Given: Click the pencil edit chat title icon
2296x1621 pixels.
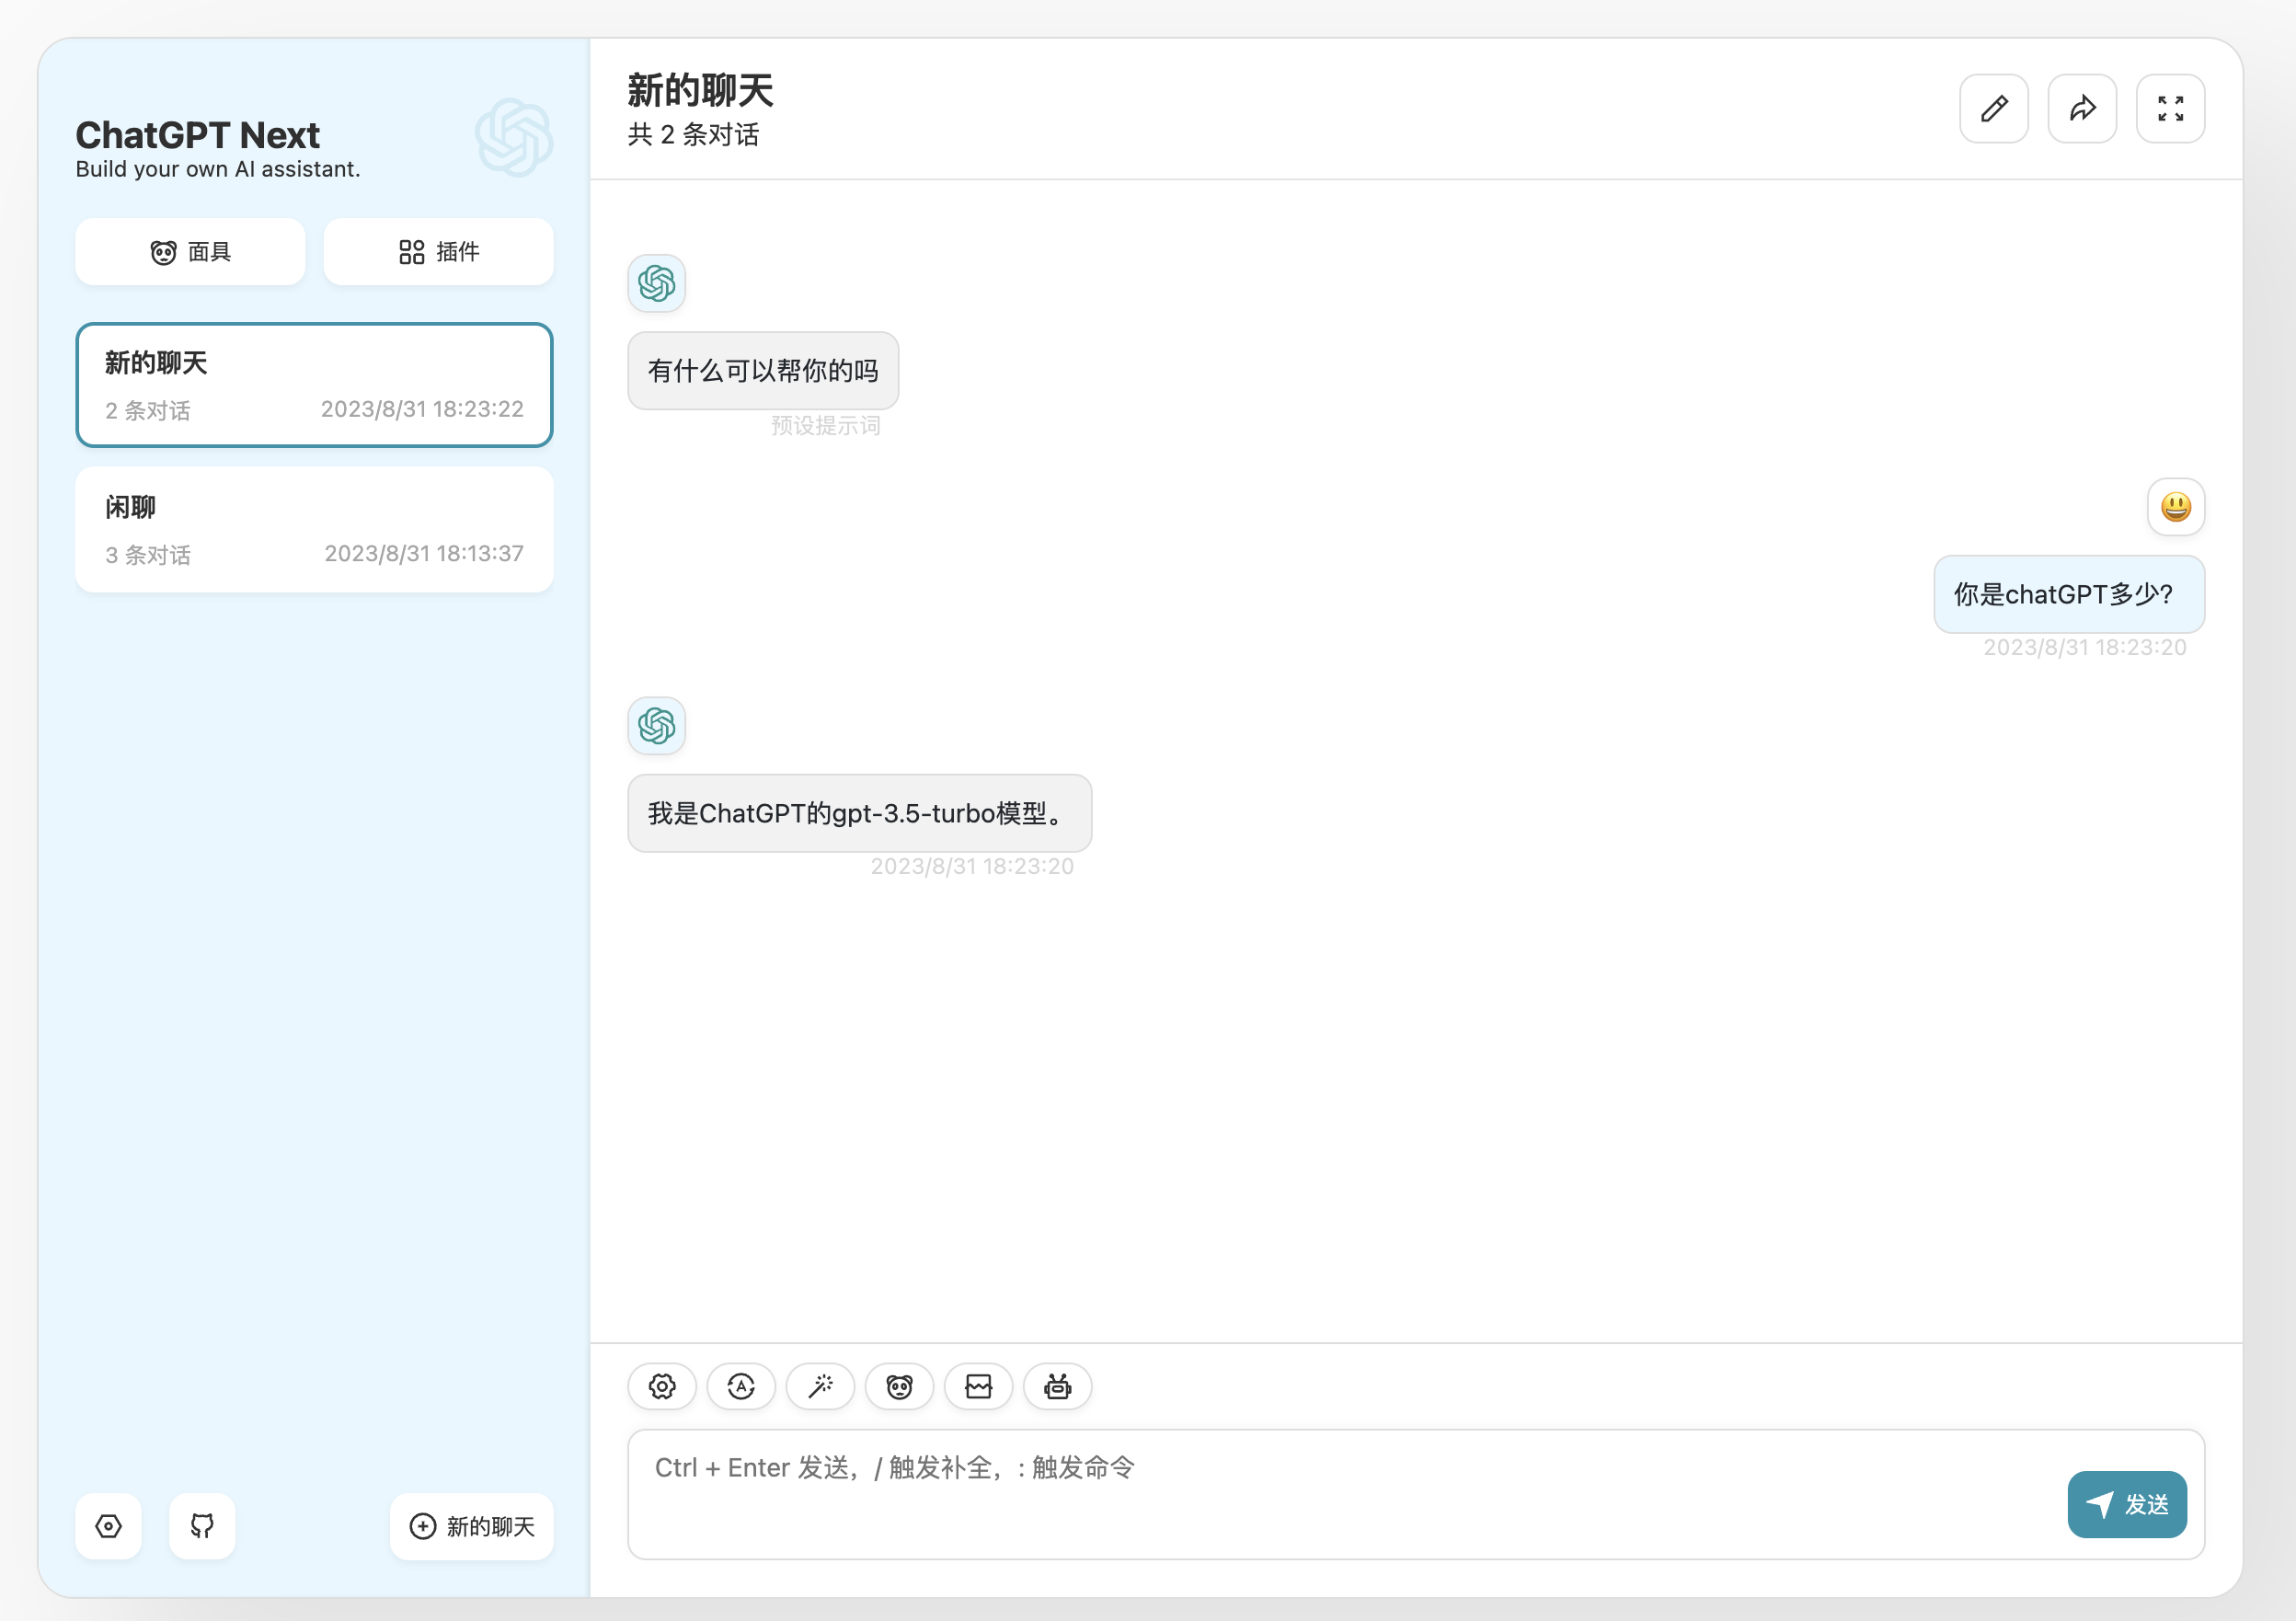Looking at the screenshot, I should pos(1993,108).
